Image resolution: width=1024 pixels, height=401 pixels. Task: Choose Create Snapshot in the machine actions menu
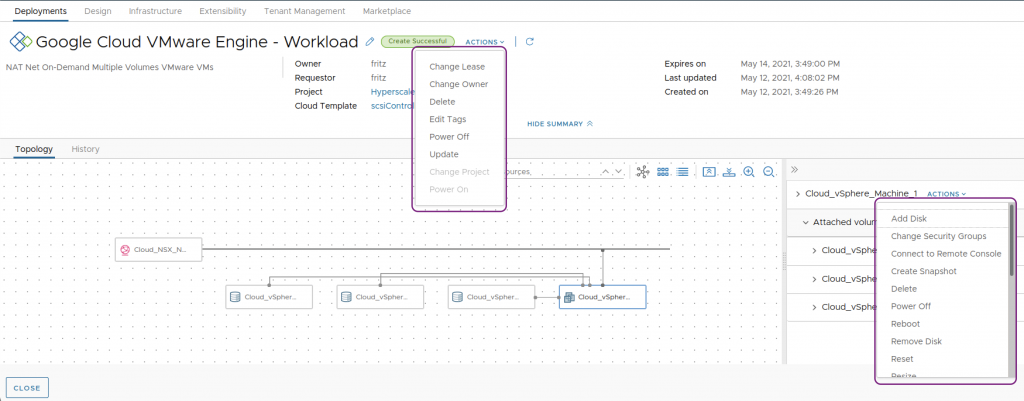coord(923,271)
